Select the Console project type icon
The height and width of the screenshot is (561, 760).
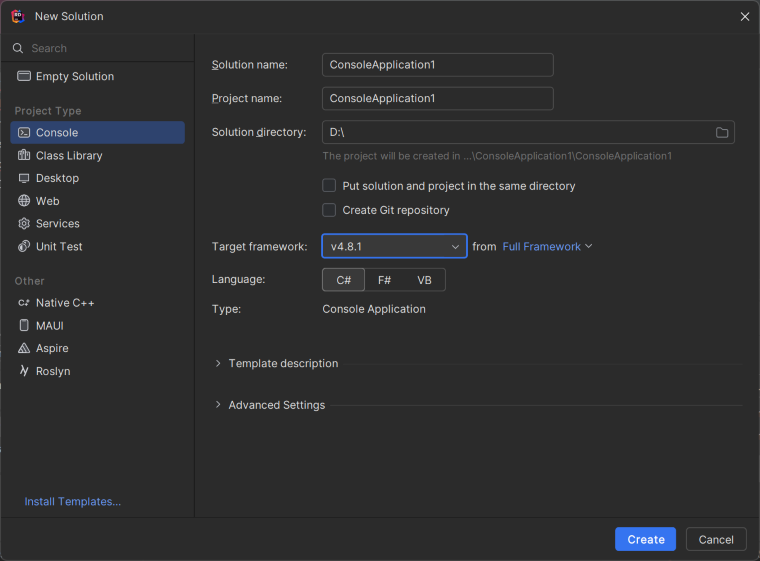click(24, 132)
